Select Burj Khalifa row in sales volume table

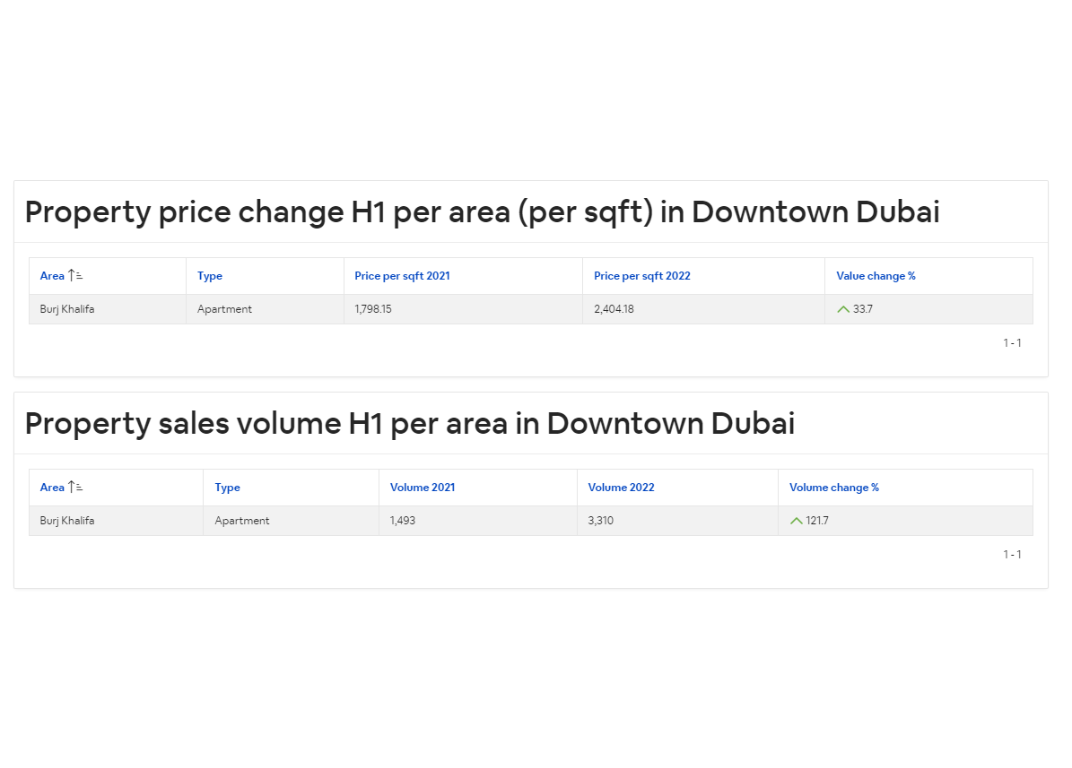(67, 521)
